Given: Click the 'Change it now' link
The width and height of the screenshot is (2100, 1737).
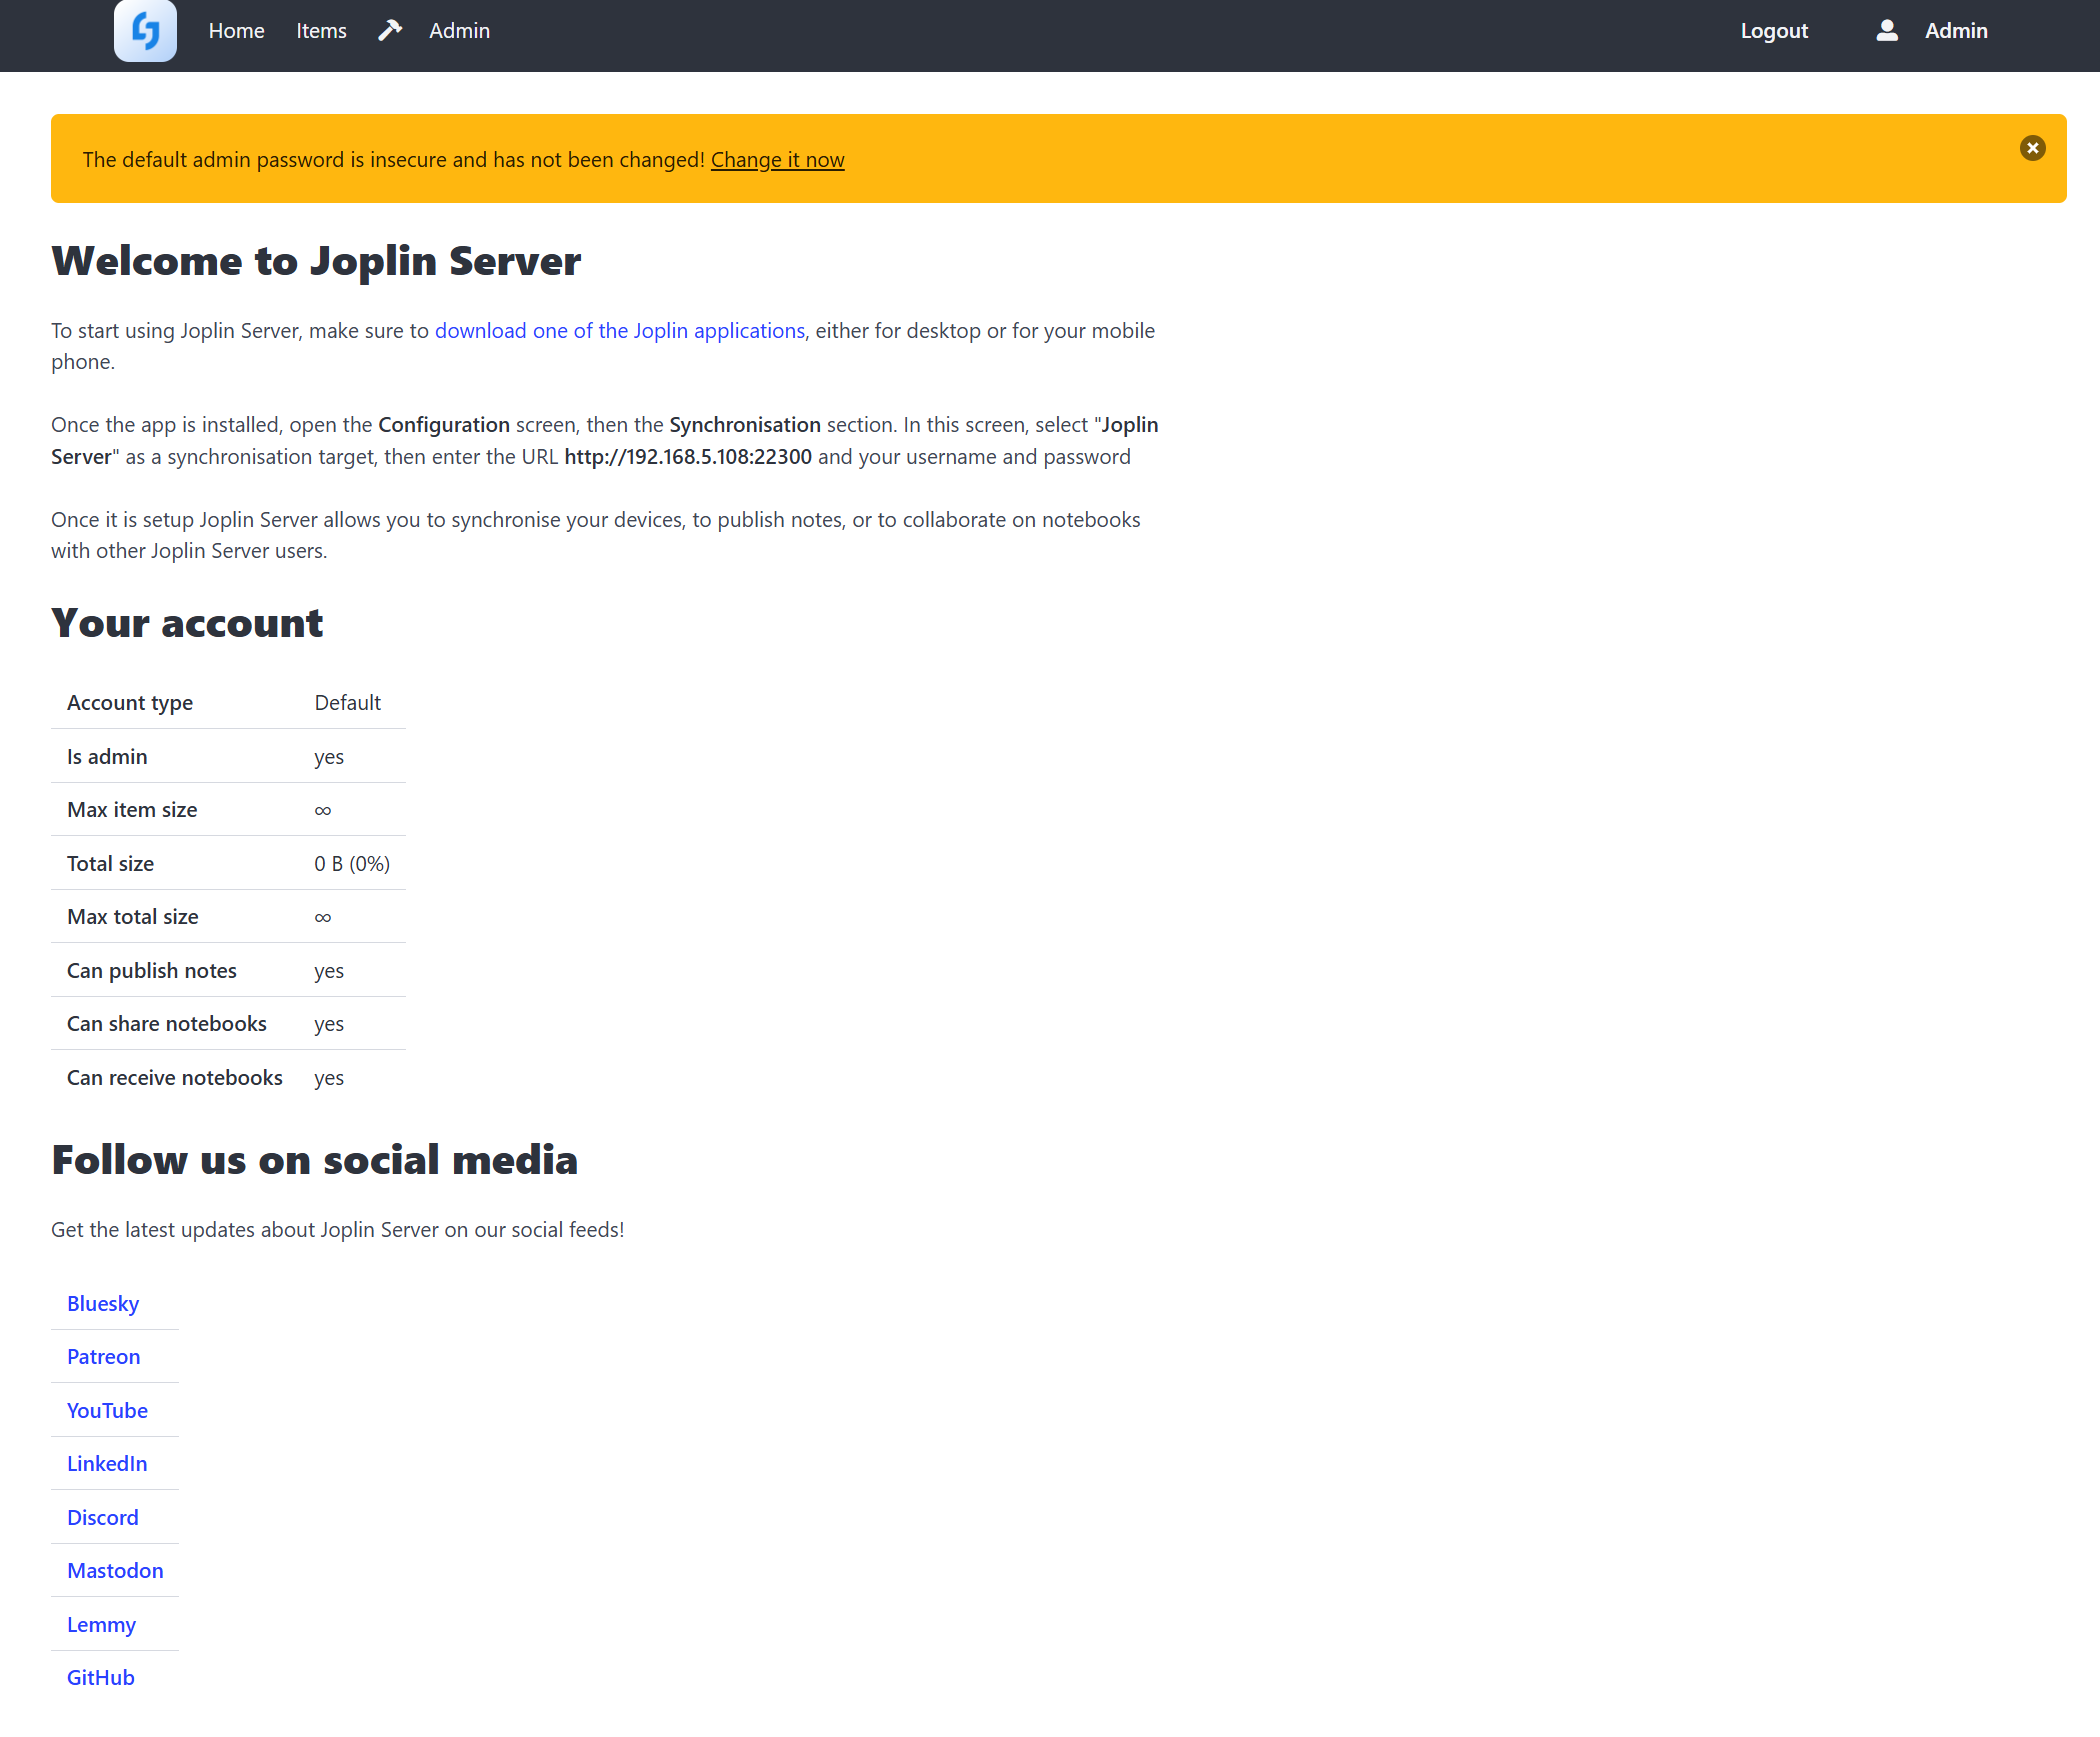Looking at the screenshot, I should coord(777,160).
